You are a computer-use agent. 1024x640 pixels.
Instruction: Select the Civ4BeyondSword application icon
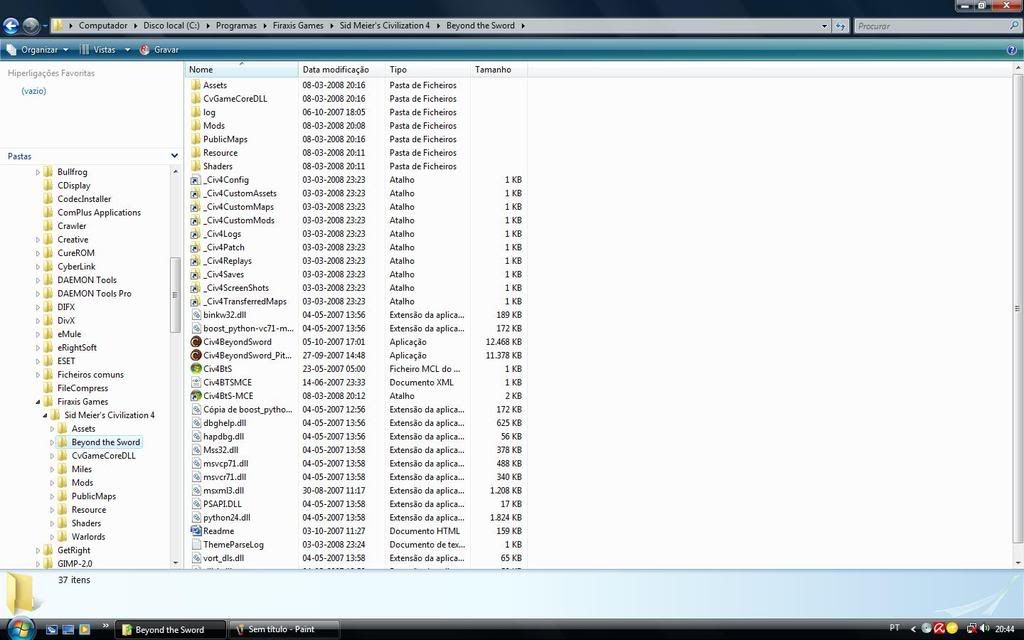pyautogui.click(x=195, y=342)
